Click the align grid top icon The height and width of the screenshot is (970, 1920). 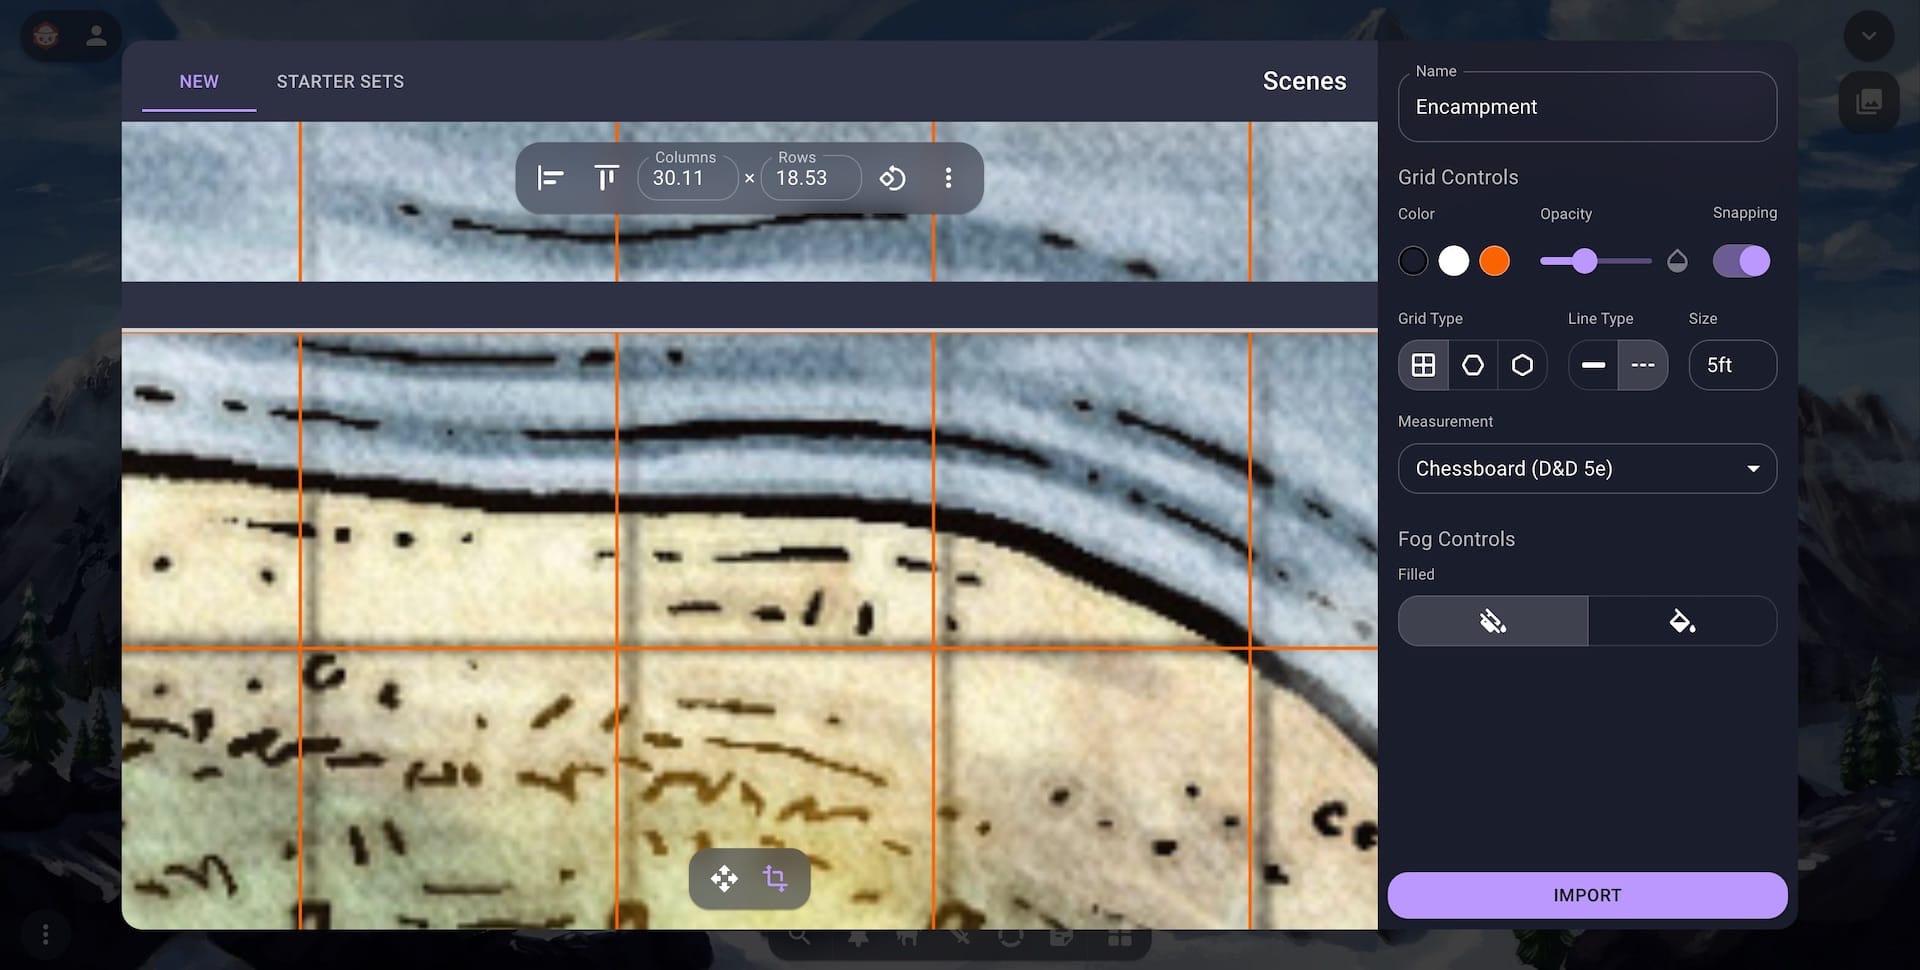coord(606,178)
